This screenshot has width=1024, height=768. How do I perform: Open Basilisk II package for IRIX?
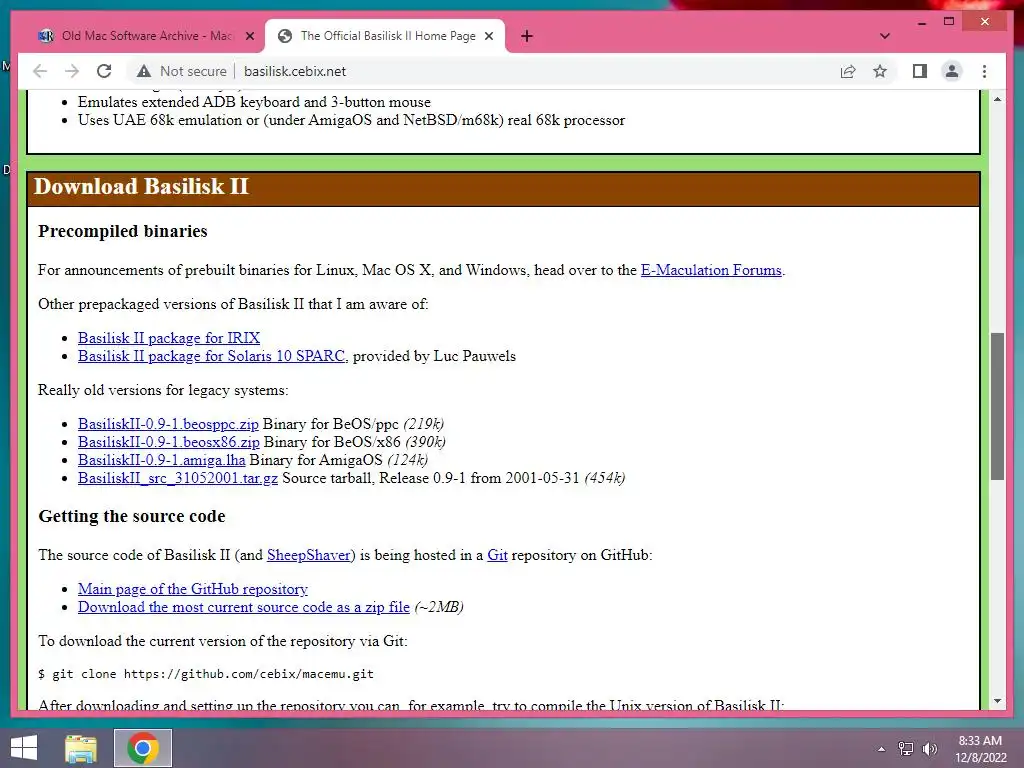pos(168,338)
